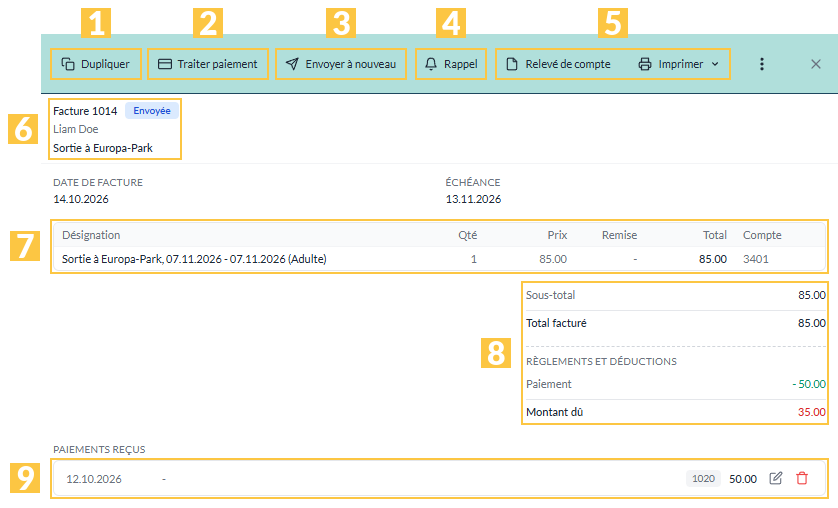Edit the 50.00 payment with pencil icon
The height and width of the screenshot is (508, 838).
775,478
